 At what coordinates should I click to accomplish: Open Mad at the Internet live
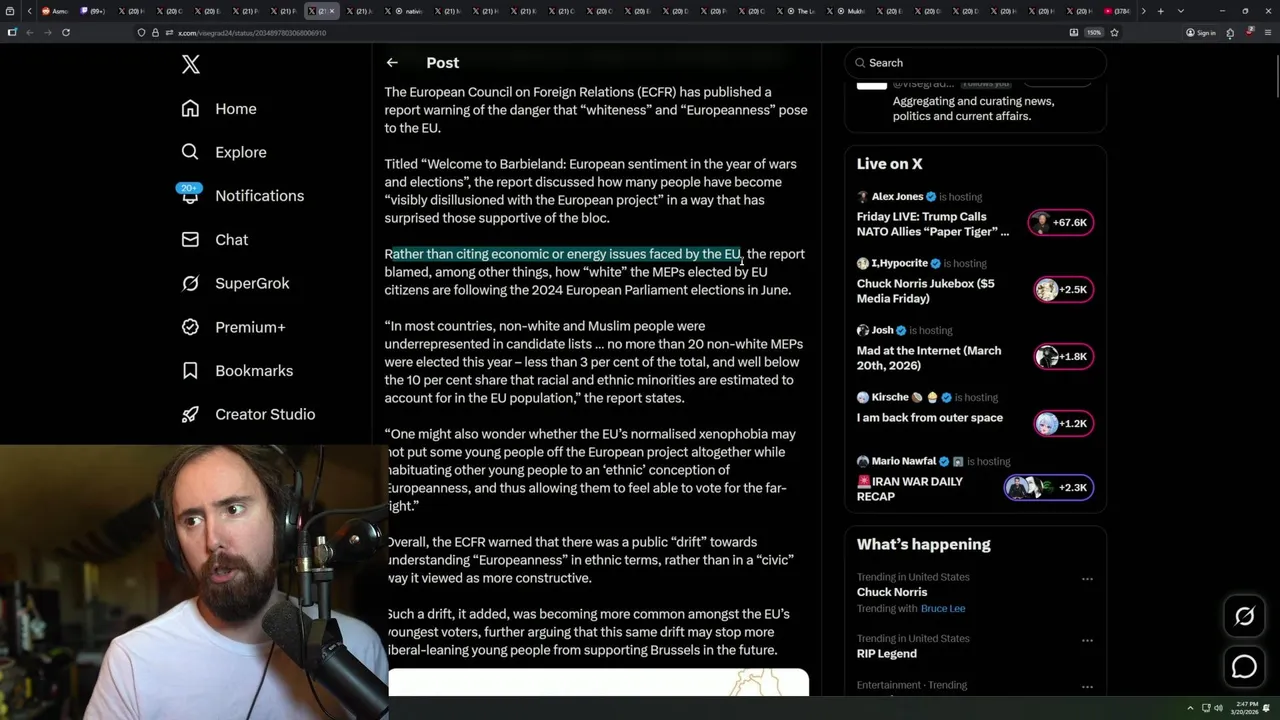pos(929,358)
